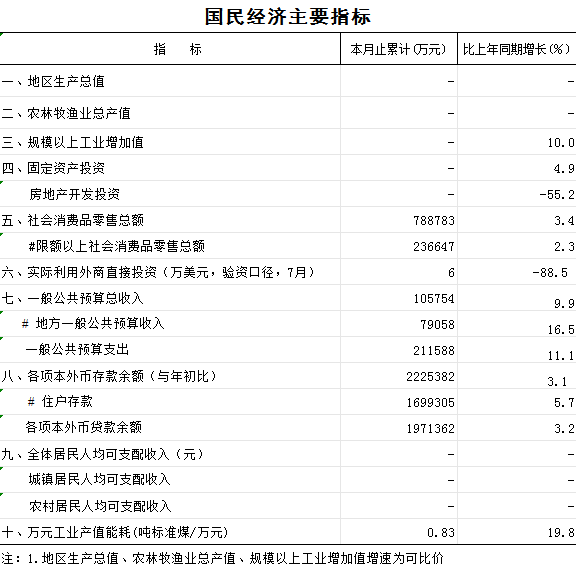576x567 pixels.
Task: Select the 城镇居民人均可支配收入 label
Action: click(100, 479)
